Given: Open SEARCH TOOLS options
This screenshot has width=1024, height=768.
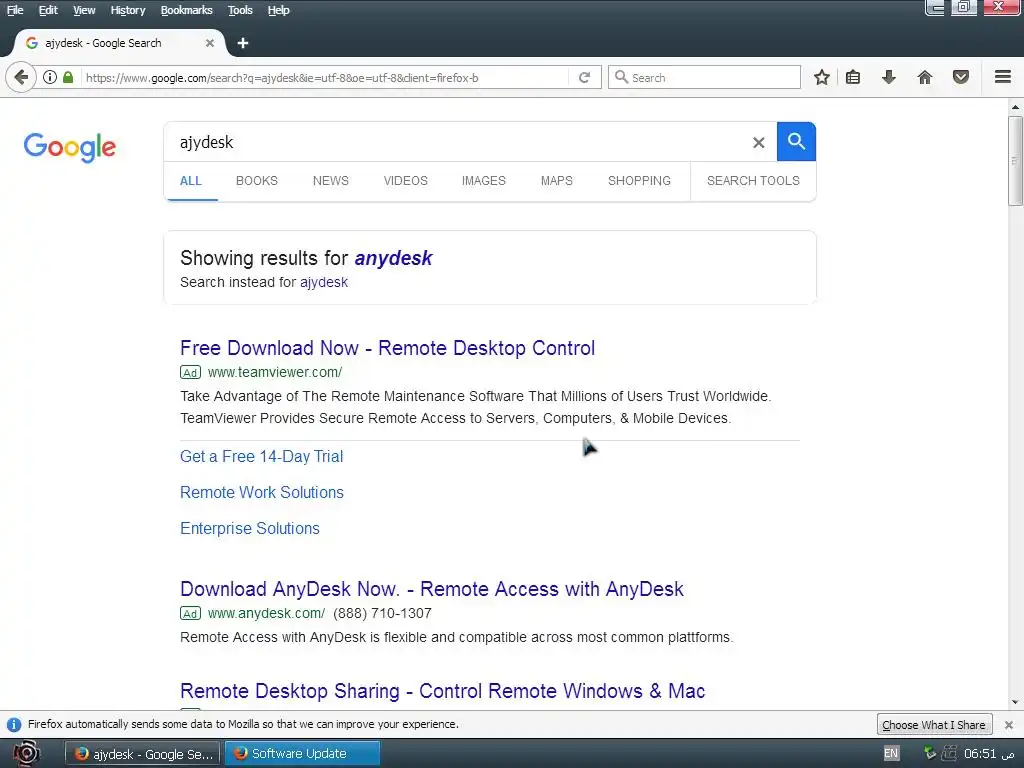Looking at the screenshot, I should 753,181.
